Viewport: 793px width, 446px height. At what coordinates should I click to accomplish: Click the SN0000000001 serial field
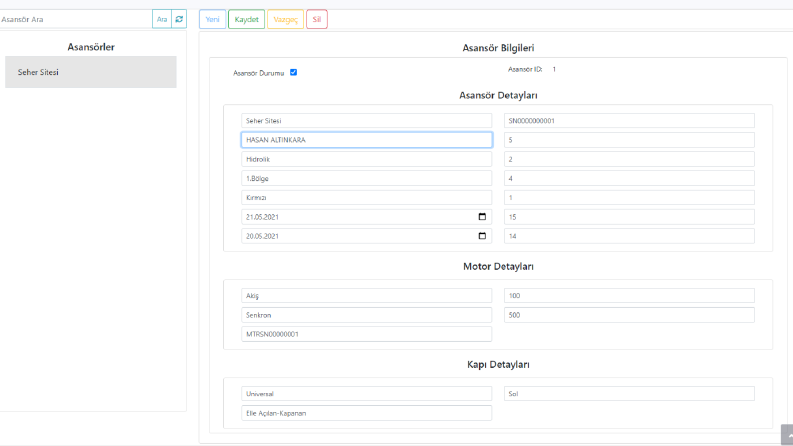[629, 121]
